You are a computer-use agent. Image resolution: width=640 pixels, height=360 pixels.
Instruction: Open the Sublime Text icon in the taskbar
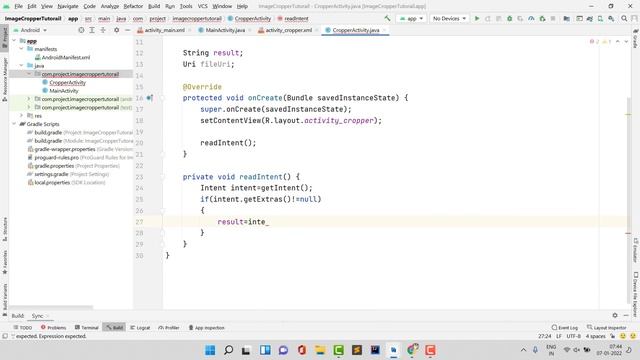(x=357, y=350)
